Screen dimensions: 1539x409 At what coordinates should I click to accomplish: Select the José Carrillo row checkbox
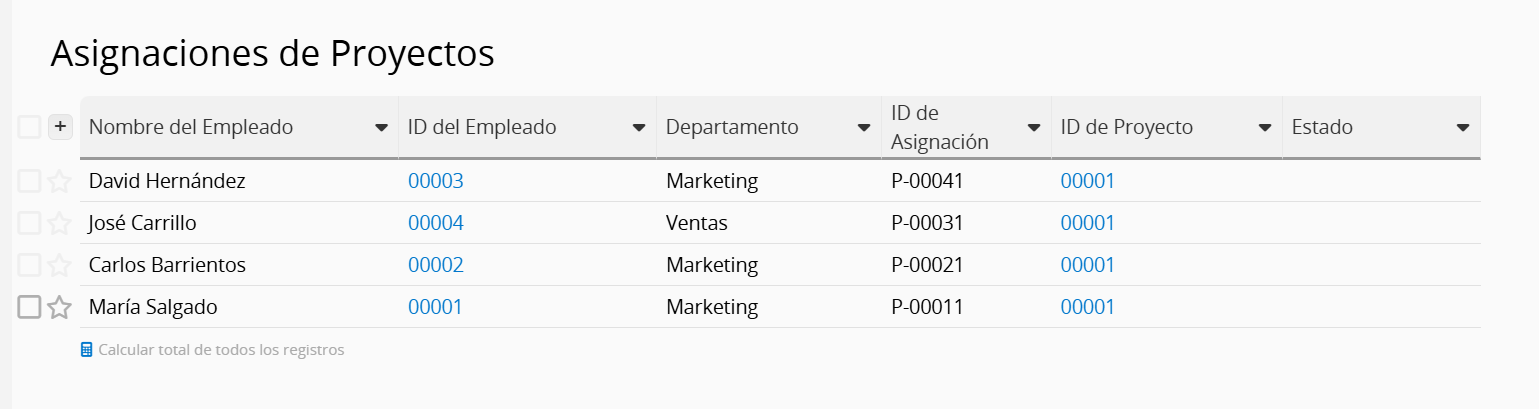coord(29,223)
